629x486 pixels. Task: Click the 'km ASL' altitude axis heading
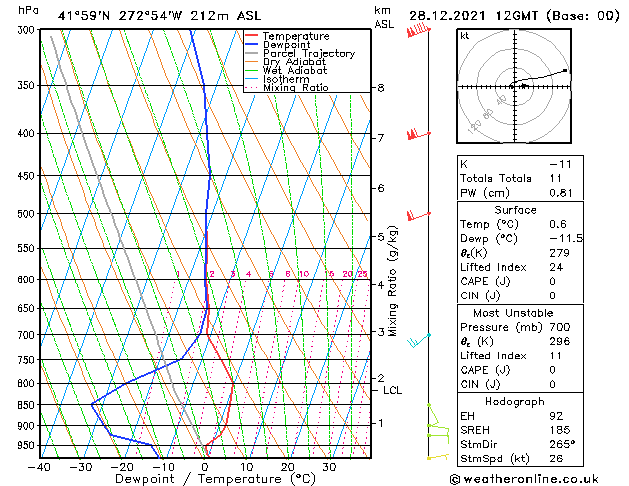point(384,17)
